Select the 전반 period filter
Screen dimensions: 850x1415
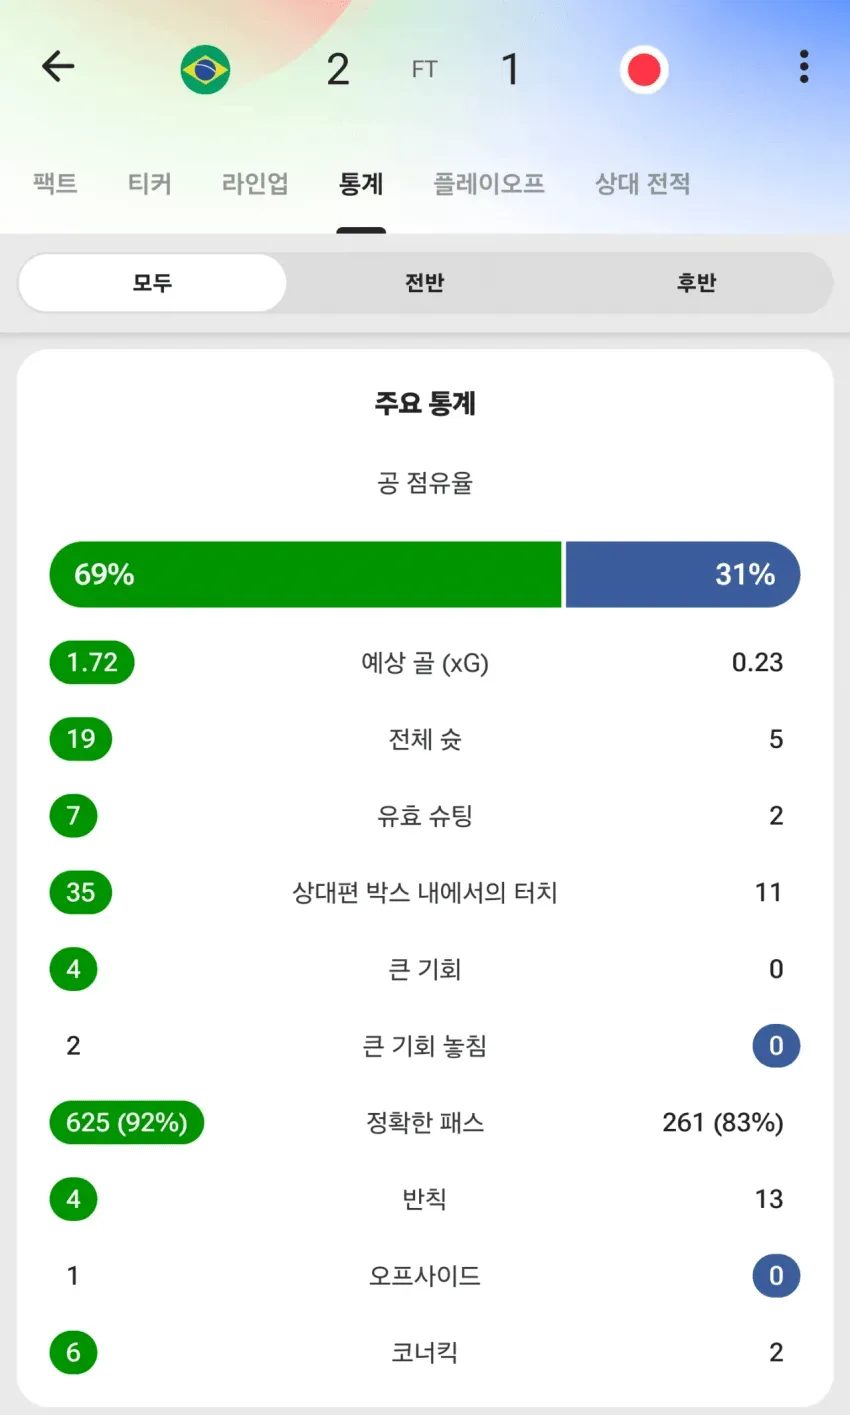click(424, 283)
